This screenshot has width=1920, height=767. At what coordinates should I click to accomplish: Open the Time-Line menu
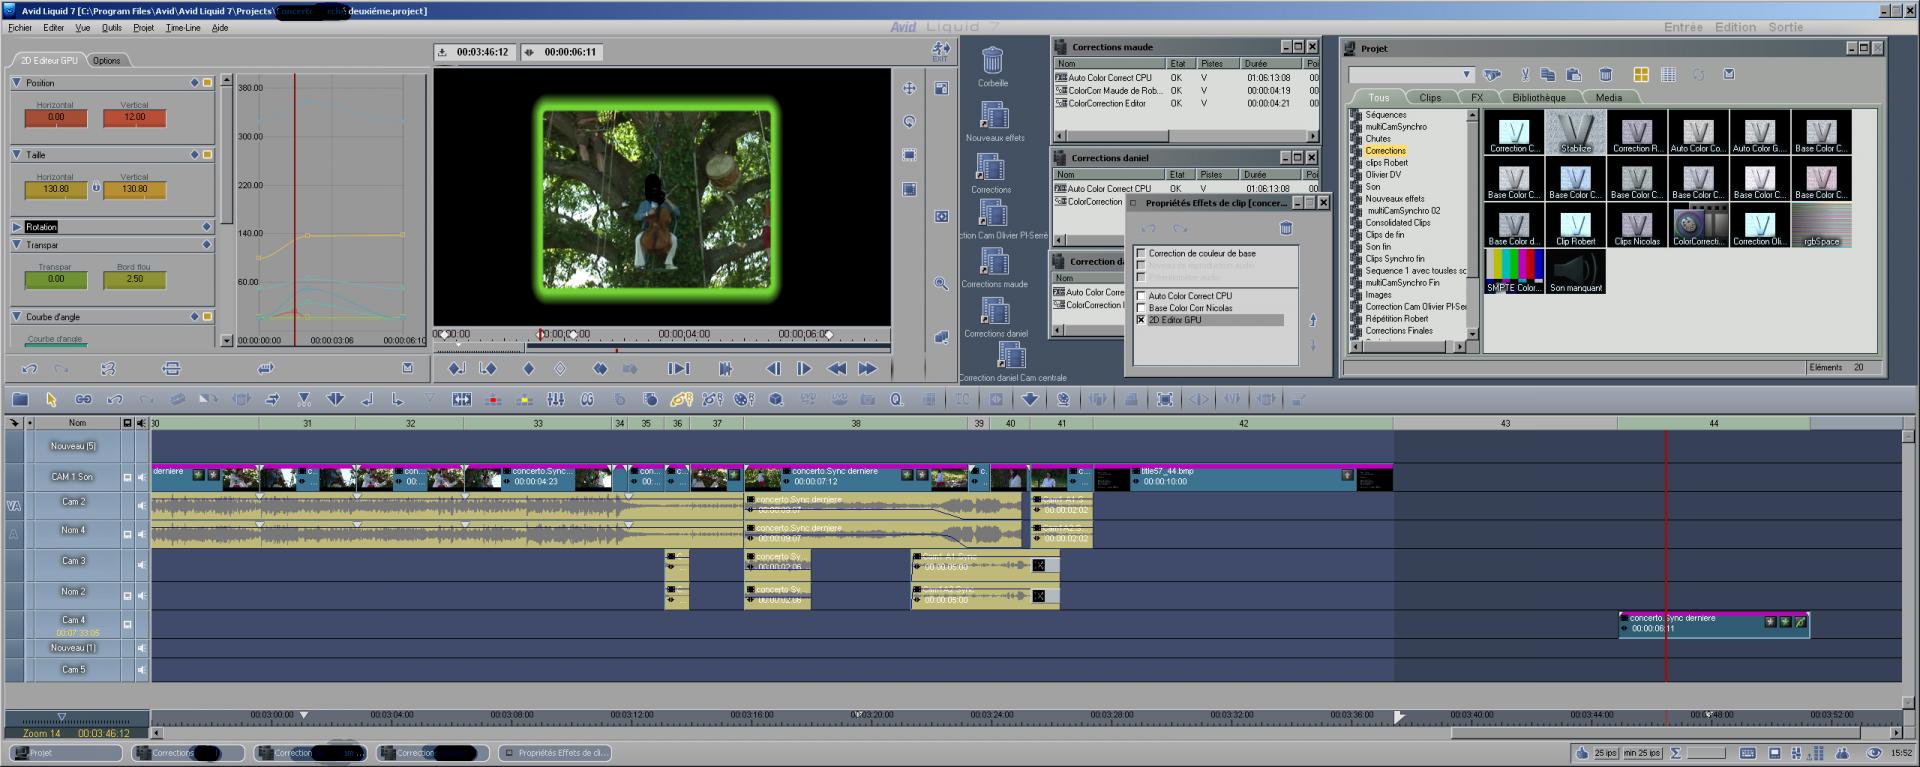tap(183, 28)
